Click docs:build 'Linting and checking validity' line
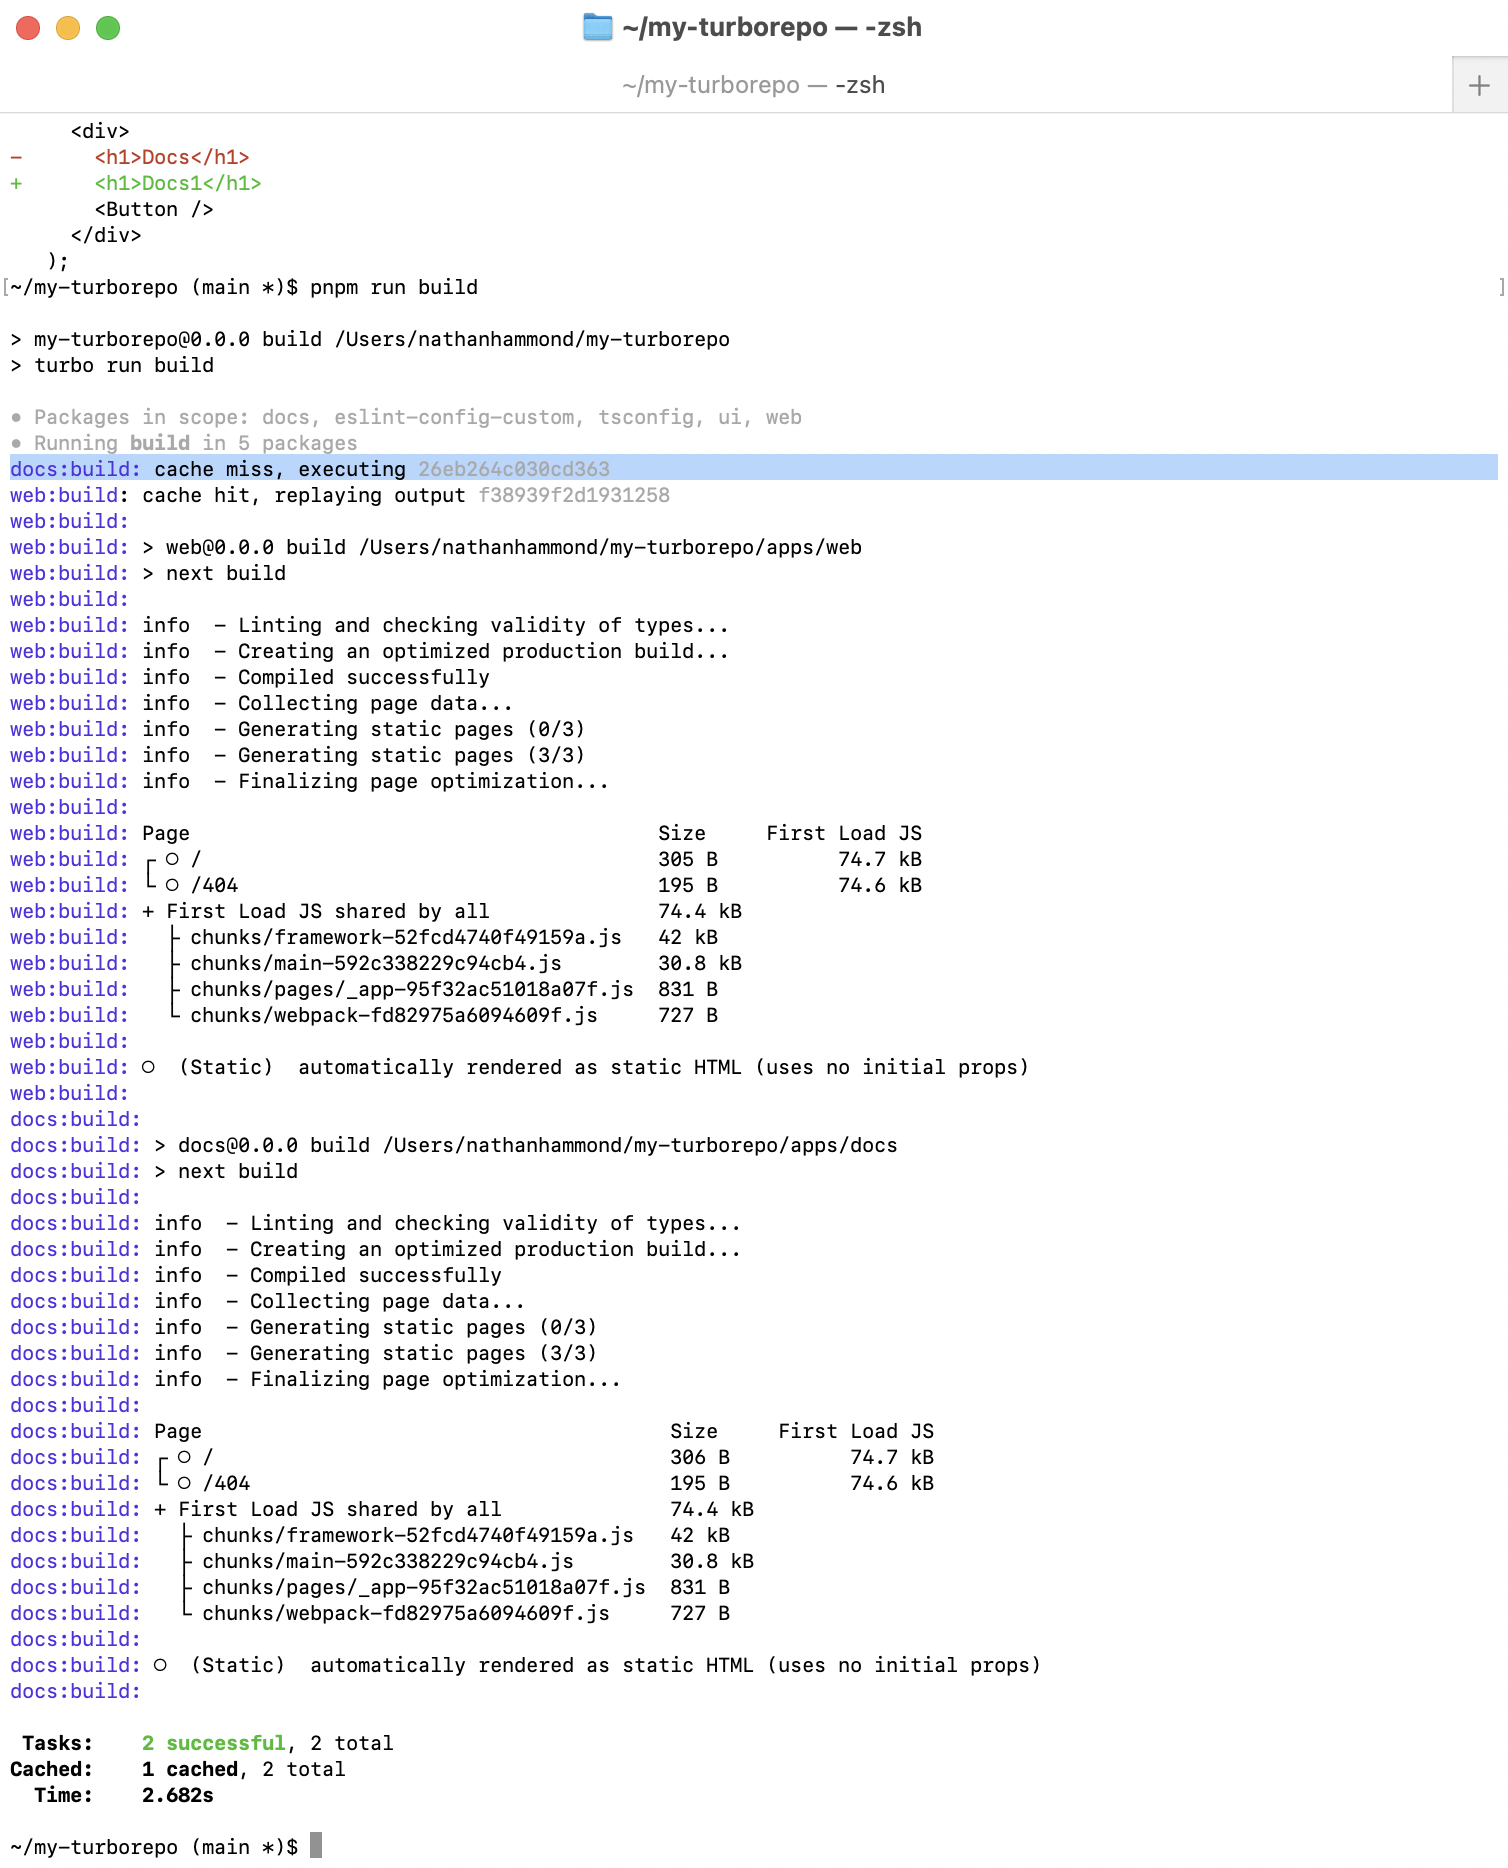 tap(376, 1223)
